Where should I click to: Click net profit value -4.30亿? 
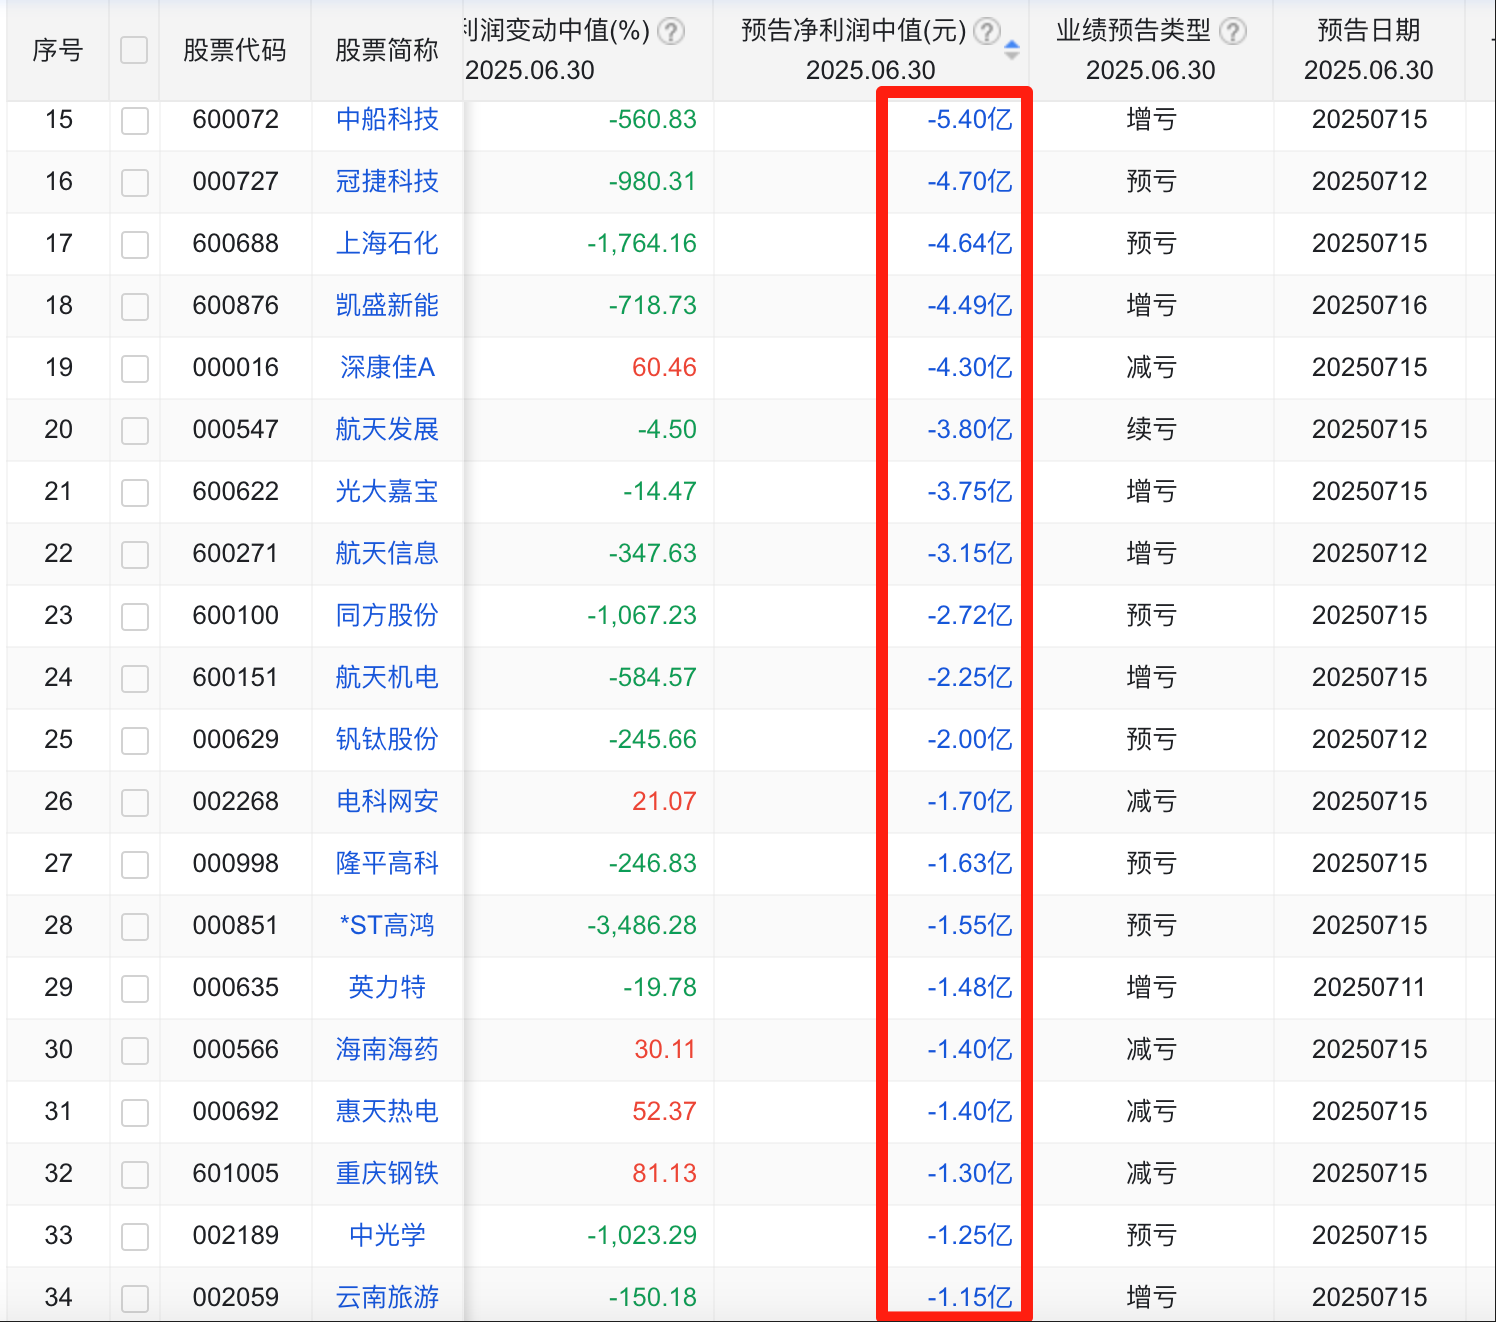point(970,367)
